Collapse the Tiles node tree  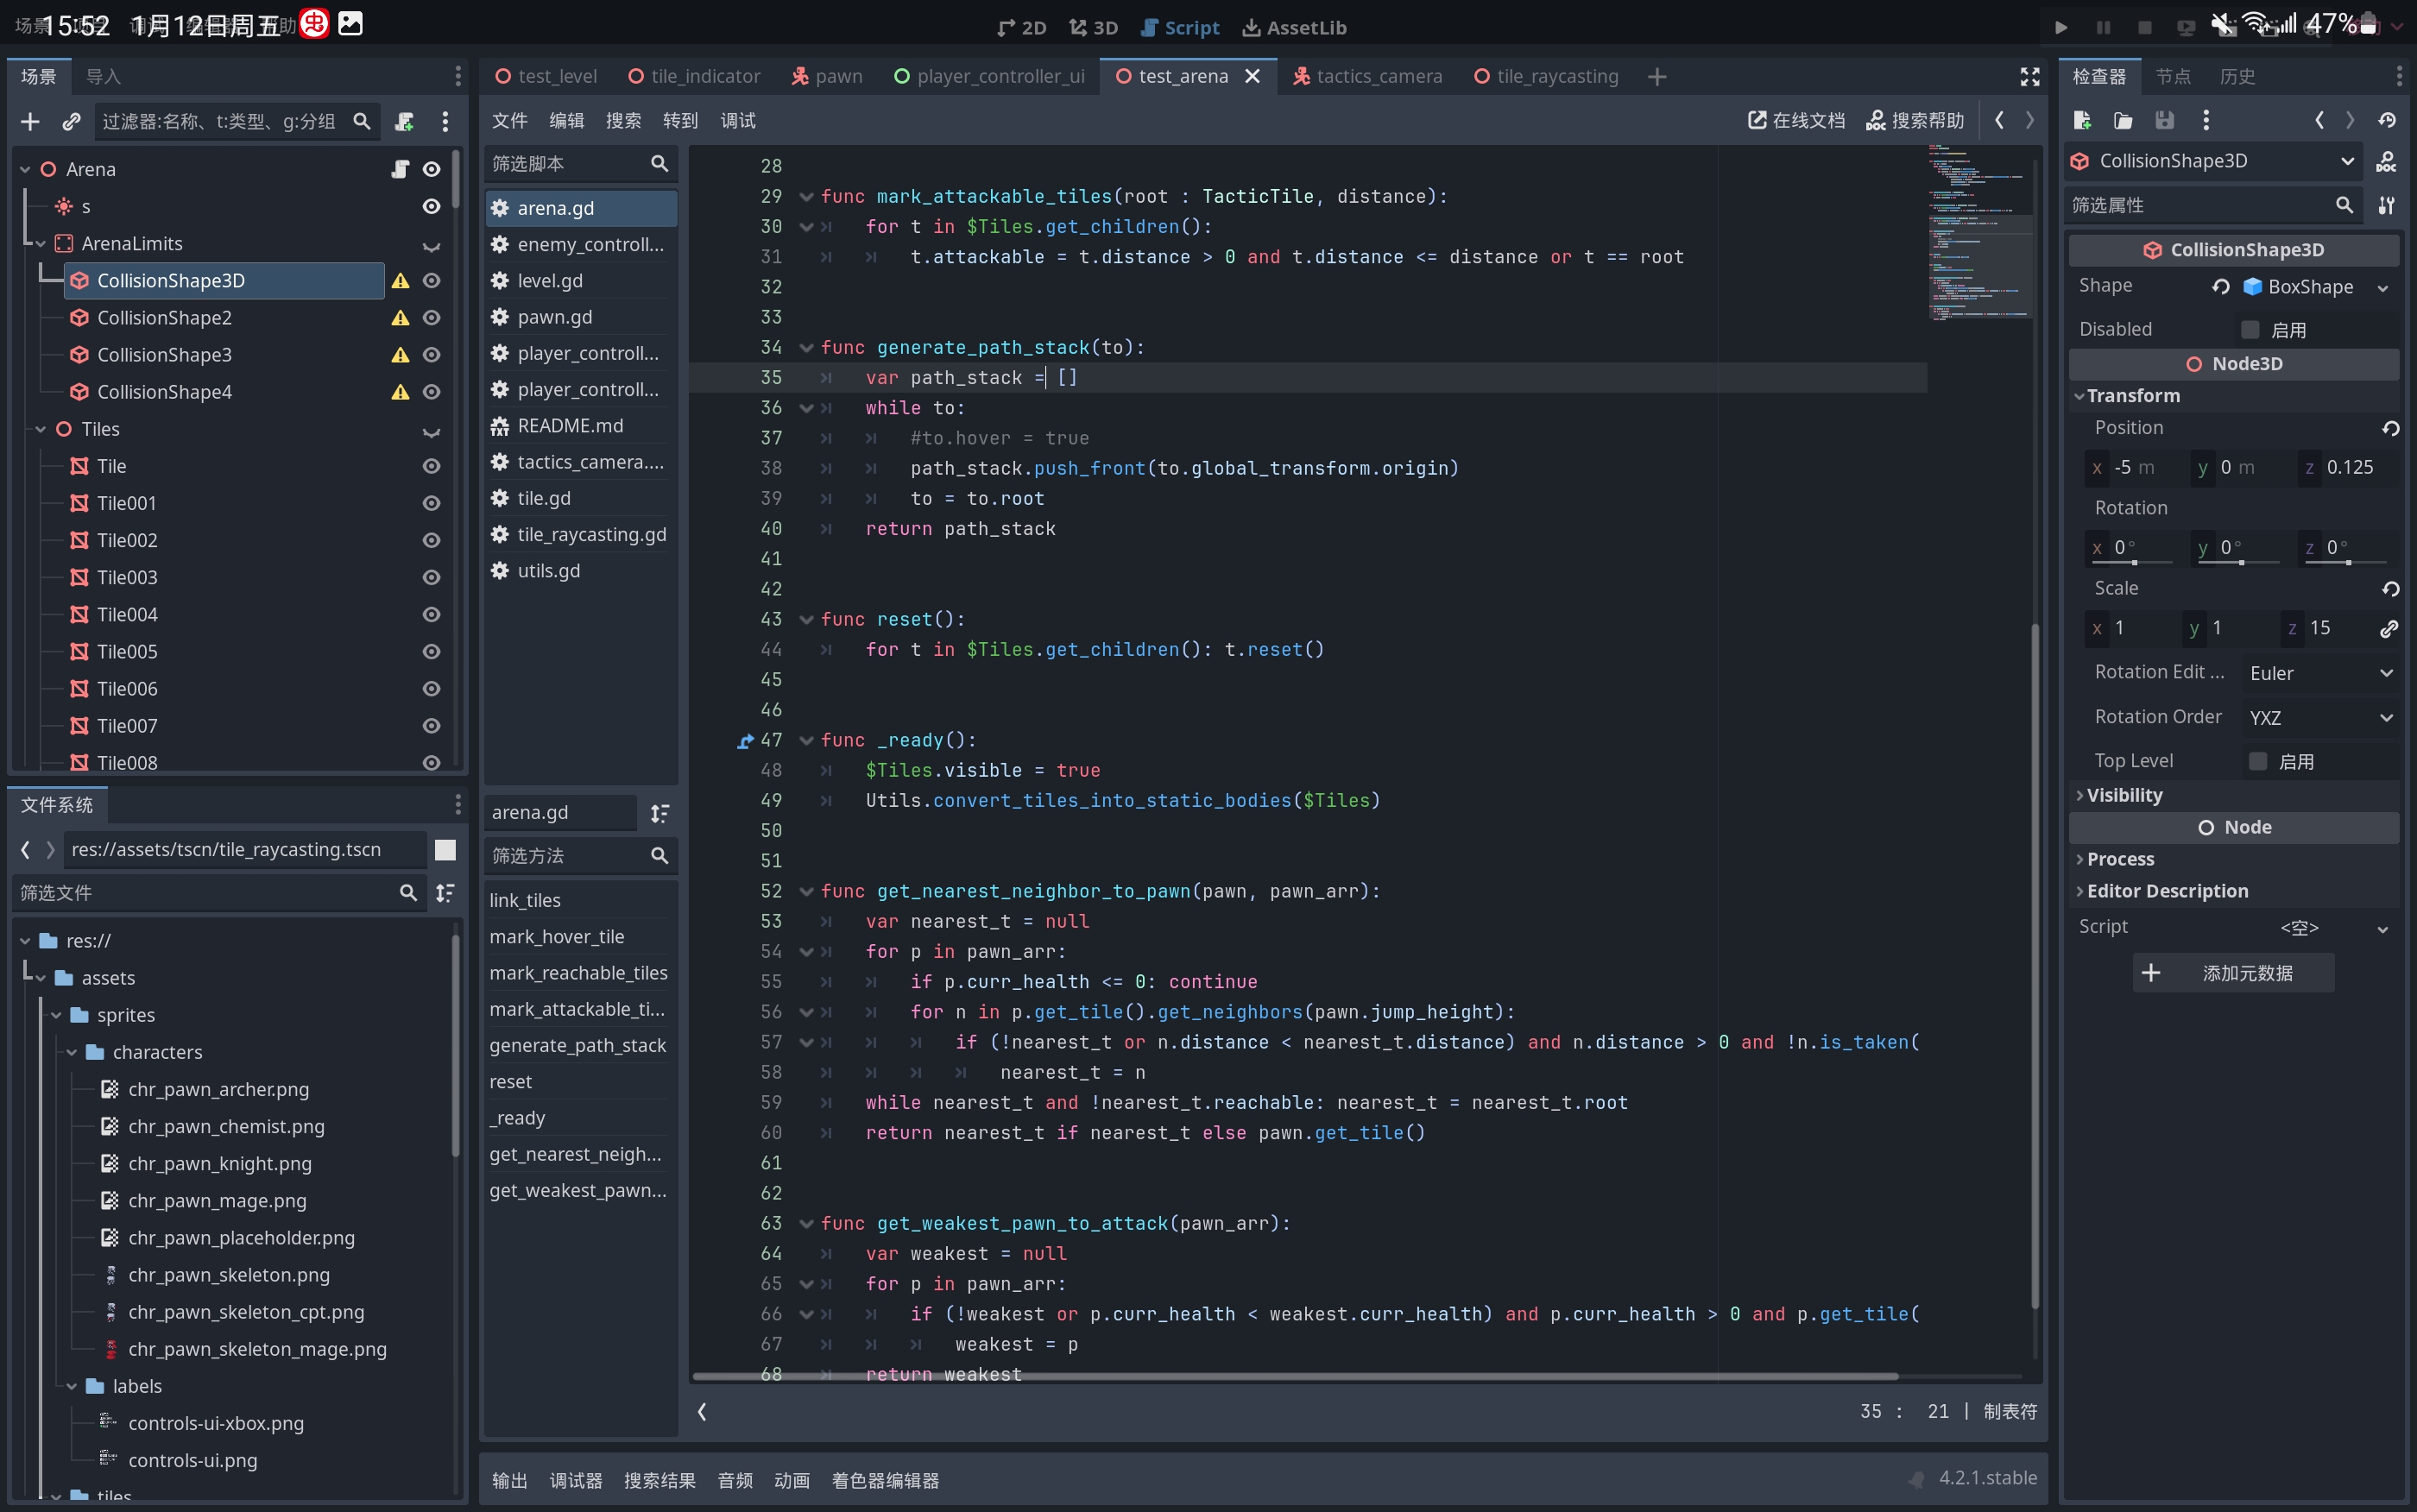click(x=41, y=429)
